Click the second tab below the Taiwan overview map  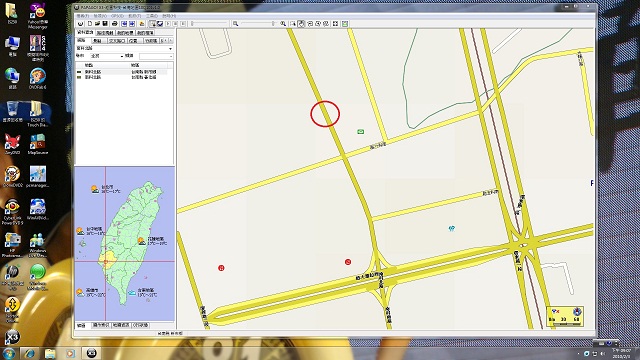click(x=101, y=325)
